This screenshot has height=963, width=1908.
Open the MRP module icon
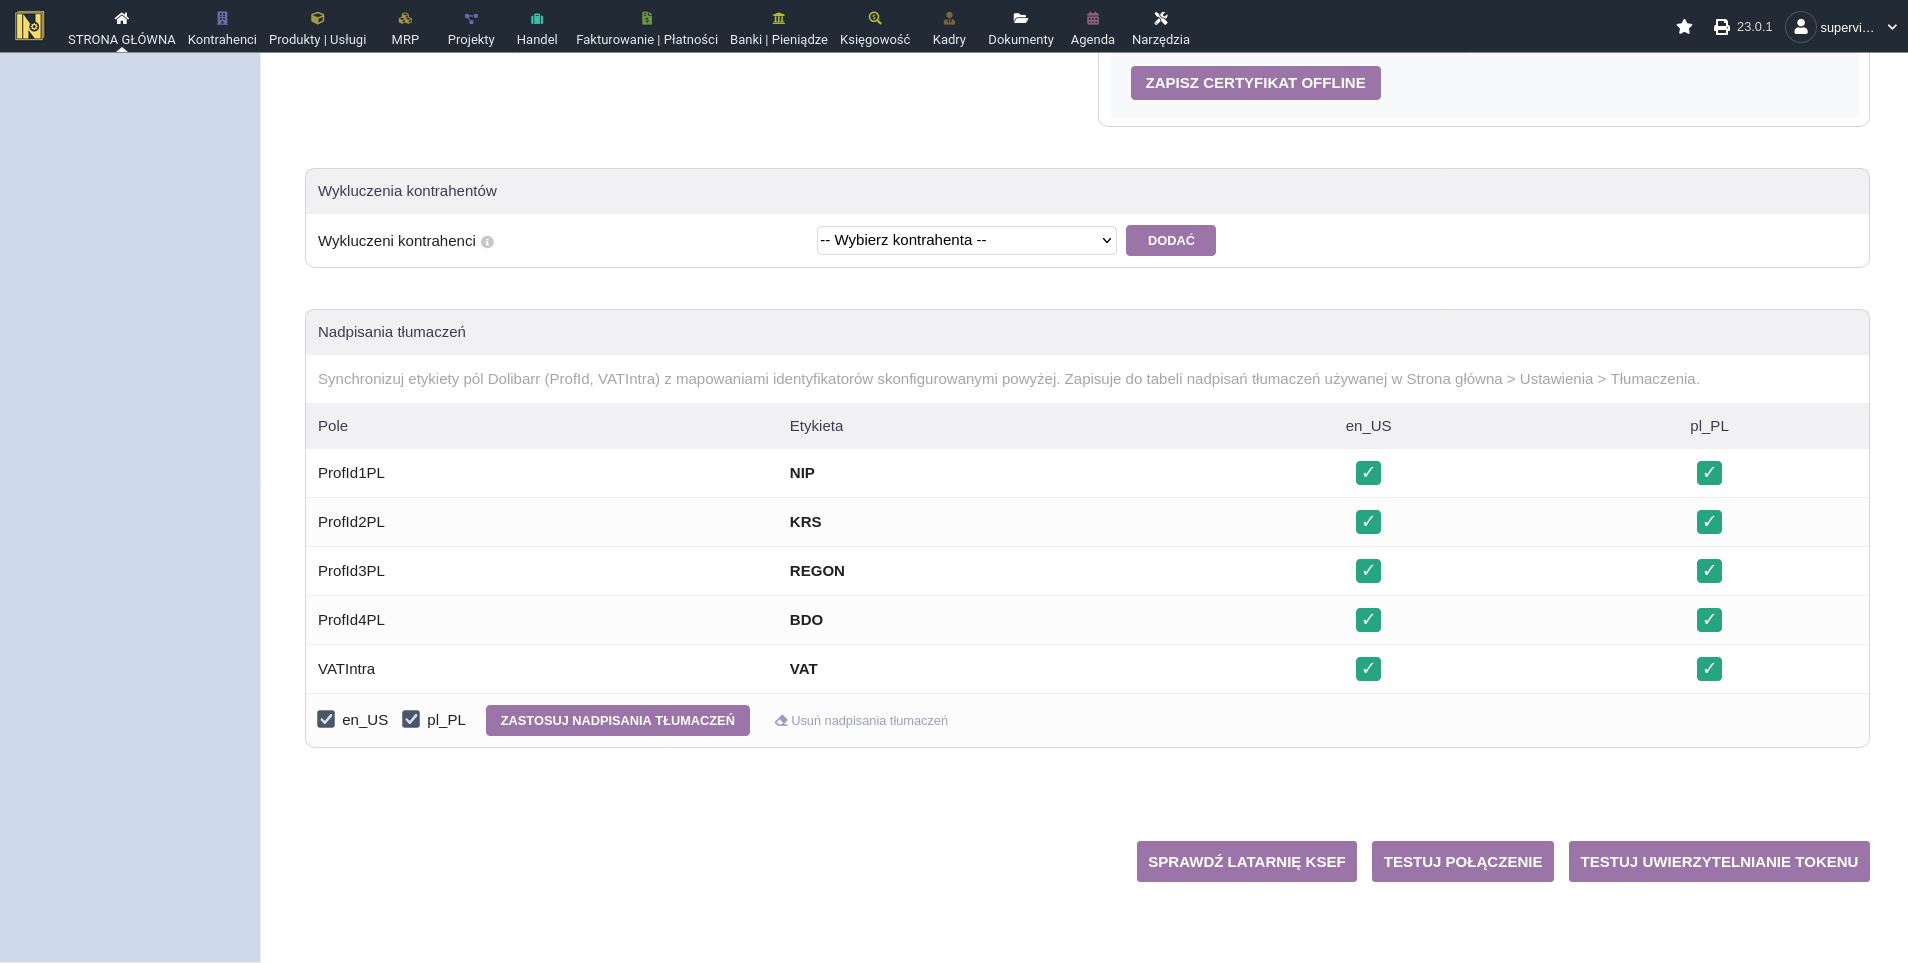click(405, 18)
